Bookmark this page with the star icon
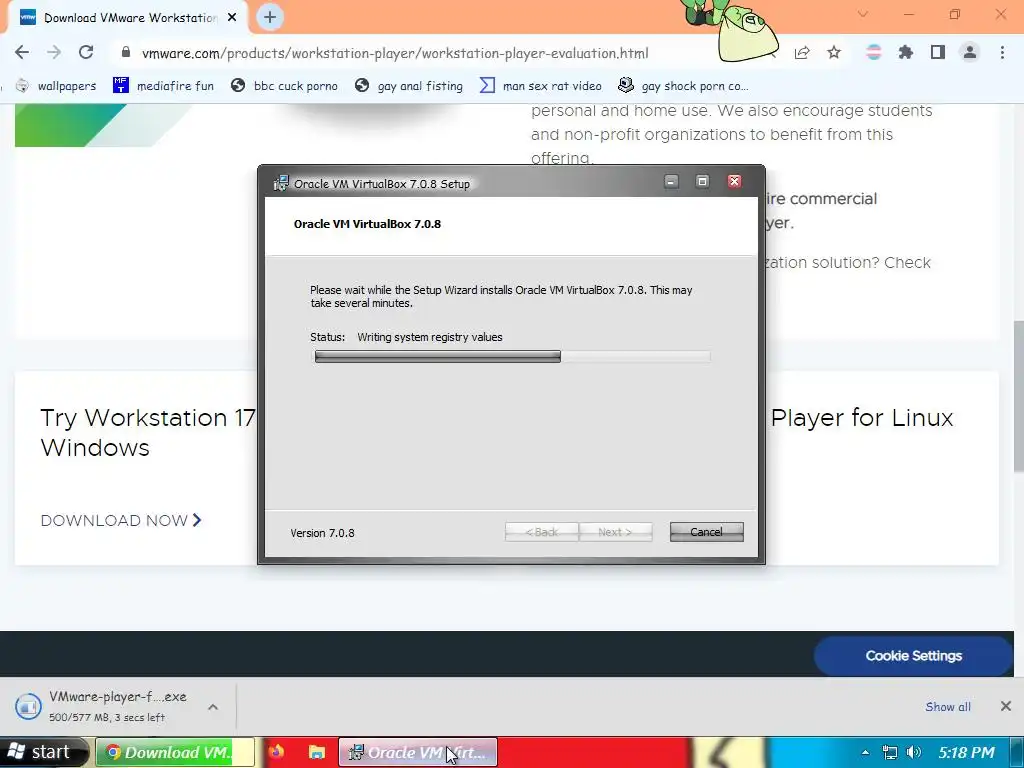Viewport: 1024px width, 768px height. coord(834,52)
